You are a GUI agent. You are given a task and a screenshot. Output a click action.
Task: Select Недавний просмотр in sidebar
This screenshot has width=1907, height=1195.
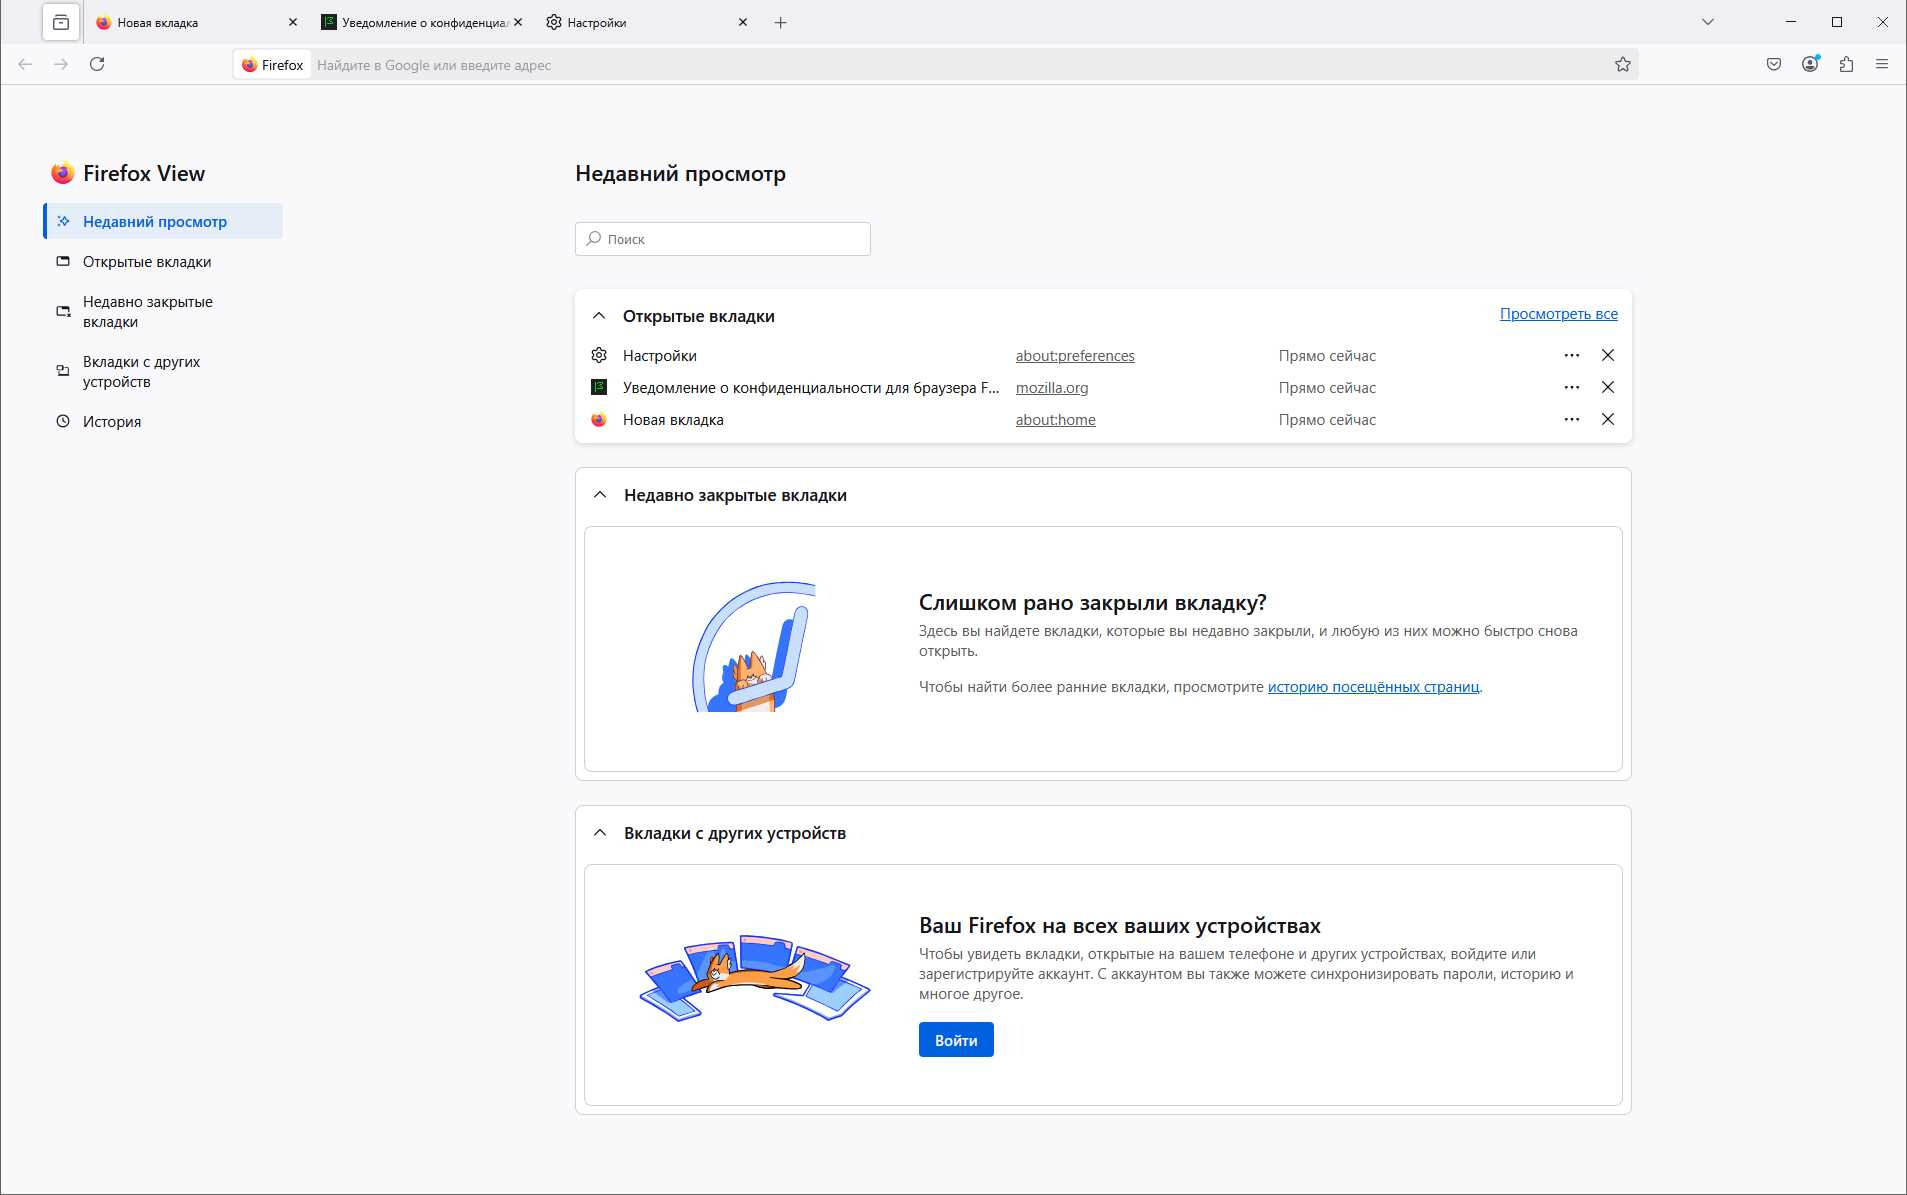tap(163, 221)
